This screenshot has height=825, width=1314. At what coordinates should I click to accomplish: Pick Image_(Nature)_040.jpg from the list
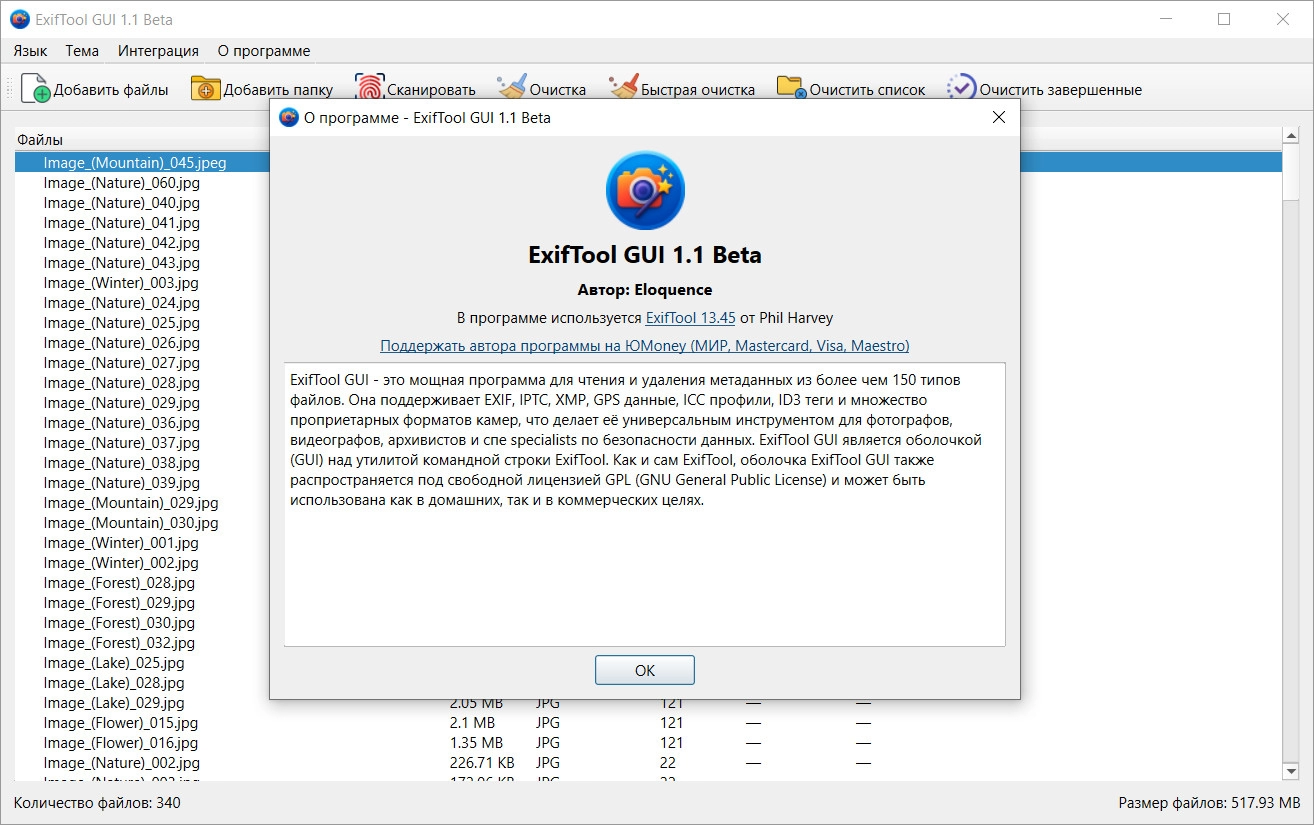[x=122, y=203]
